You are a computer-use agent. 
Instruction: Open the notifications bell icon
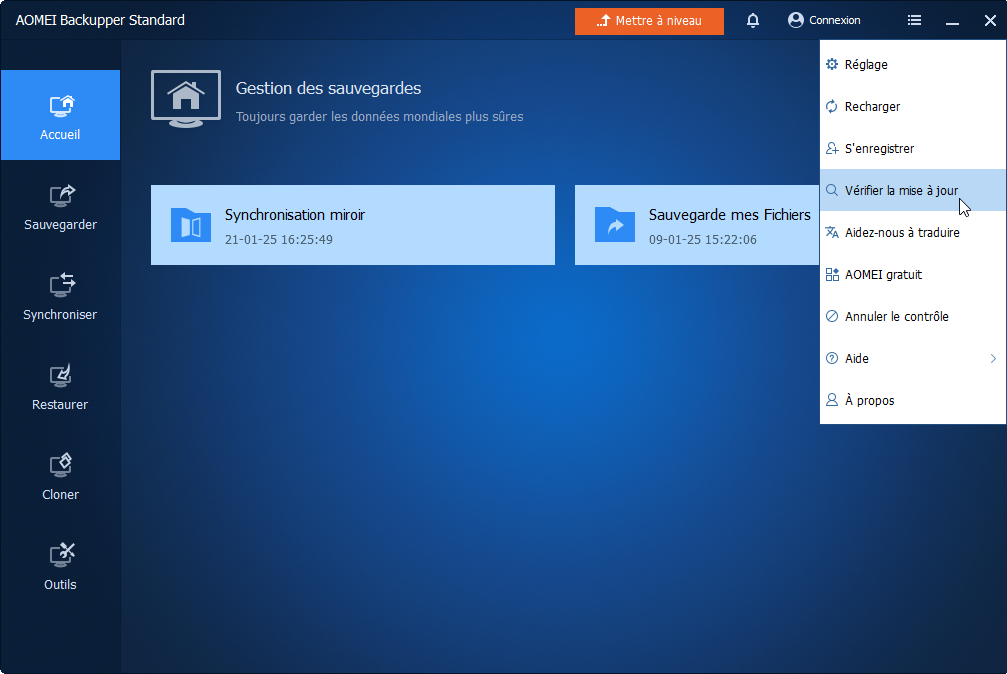[753, 21]
